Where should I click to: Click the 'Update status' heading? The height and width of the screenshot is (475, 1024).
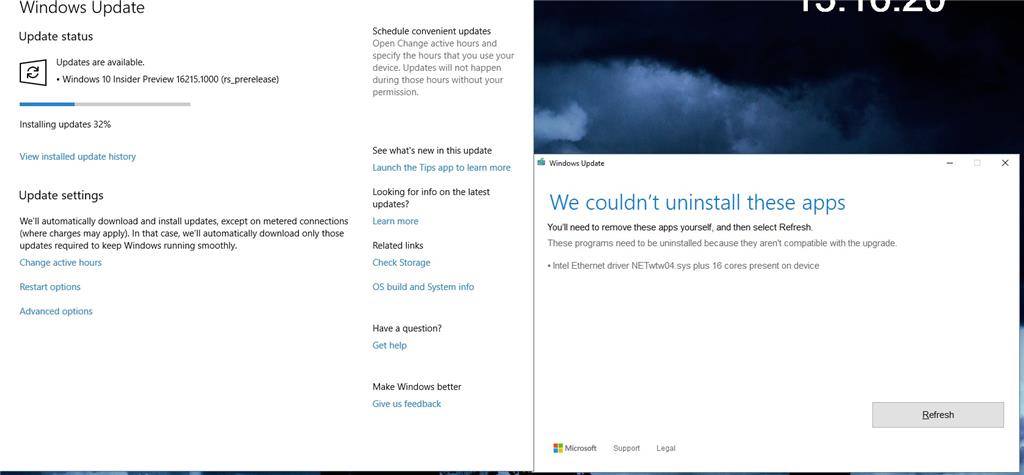(x=56, y=37)
